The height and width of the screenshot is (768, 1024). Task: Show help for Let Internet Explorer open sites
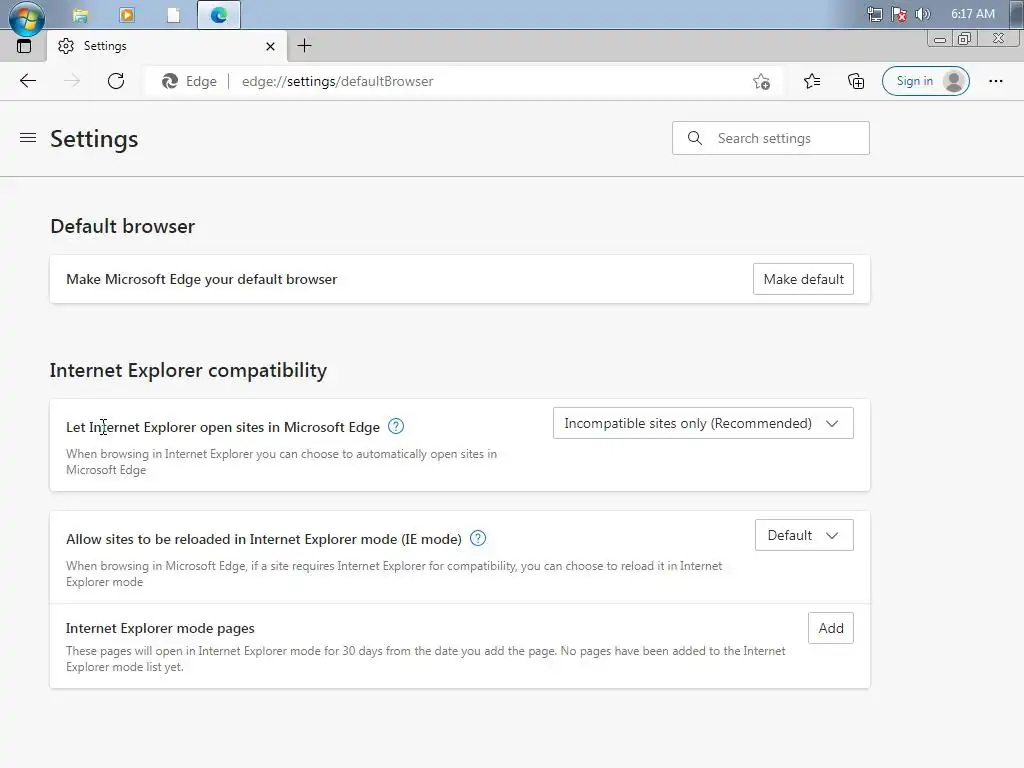(396, 426)
